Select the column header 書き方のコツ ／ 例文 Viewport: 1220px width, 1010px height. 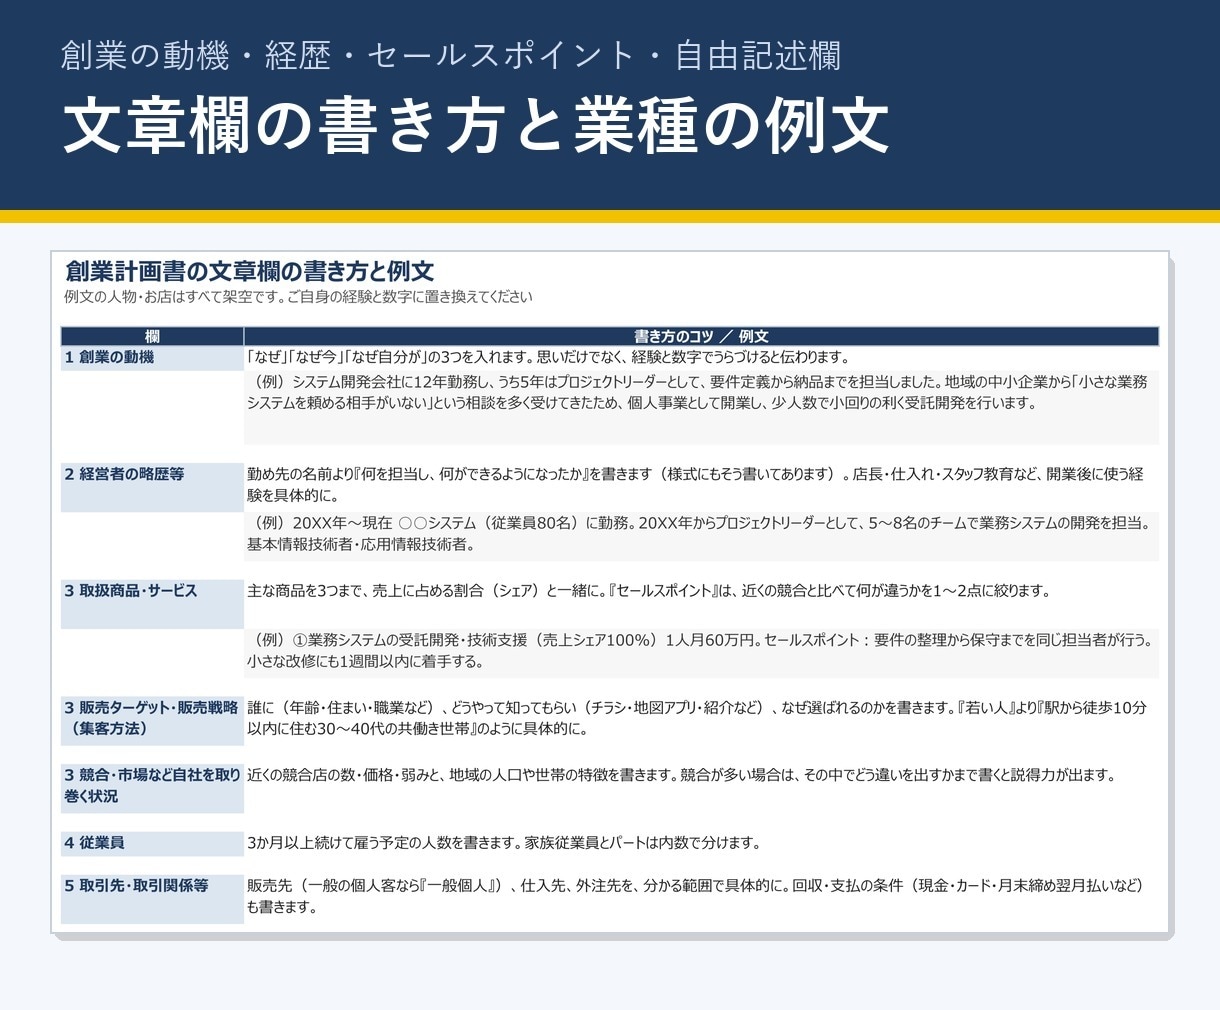pyautogui.click(x=701, y=336)
